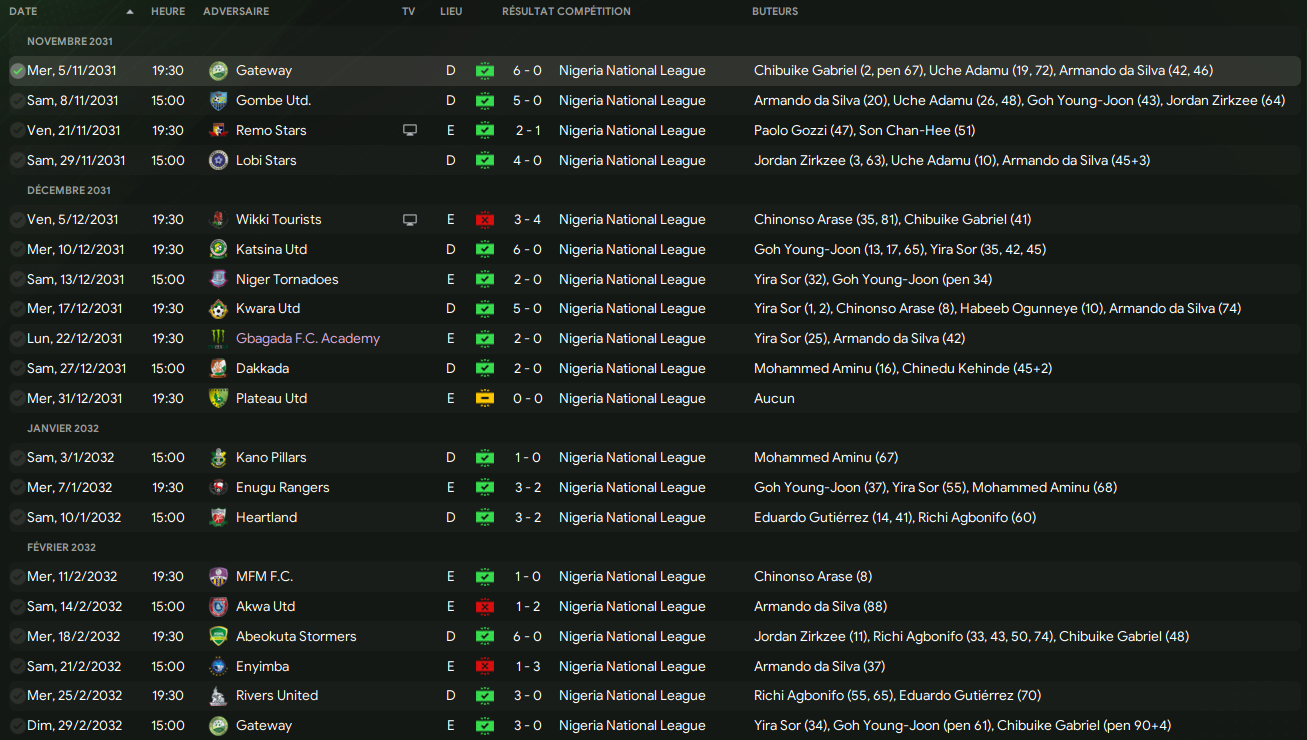Select Enugu Rangers club badge

click(x=218, y=487)
